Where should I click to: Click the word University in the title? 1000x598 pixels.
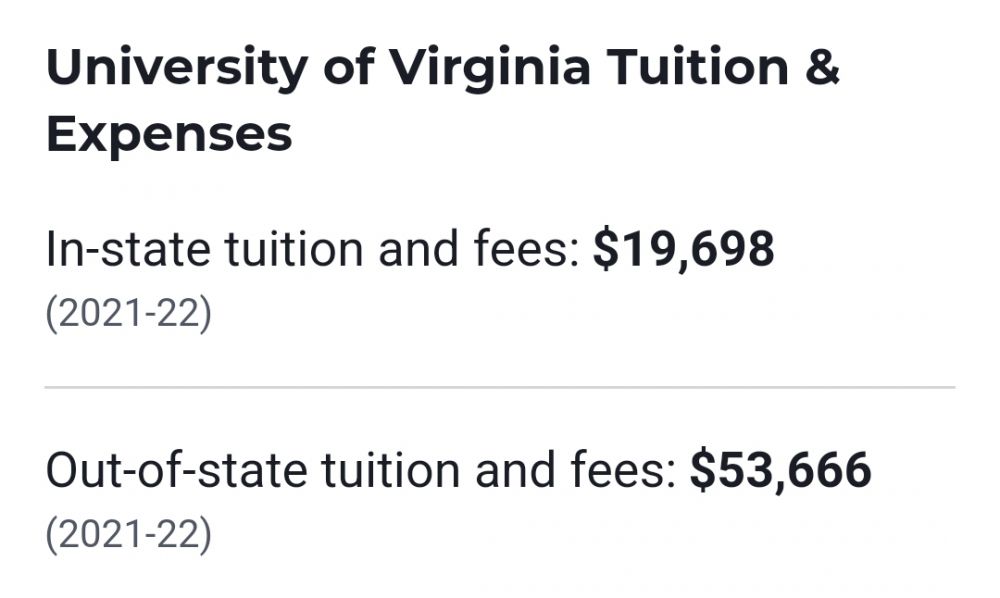pyautogui.click(x=177, y=69)
